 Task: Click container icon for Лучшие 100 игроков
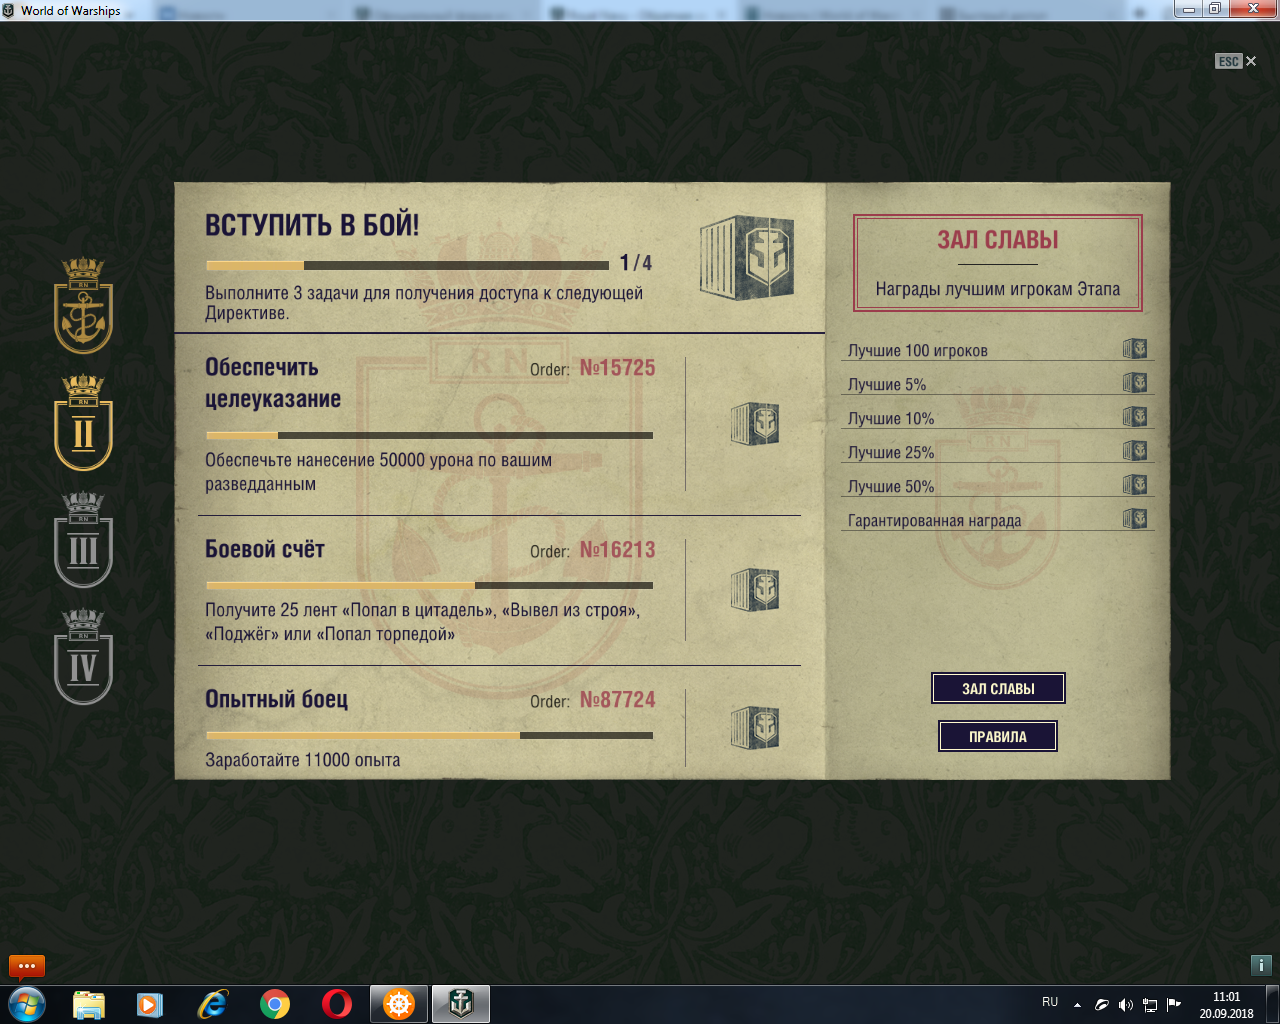click(1135, 348)
